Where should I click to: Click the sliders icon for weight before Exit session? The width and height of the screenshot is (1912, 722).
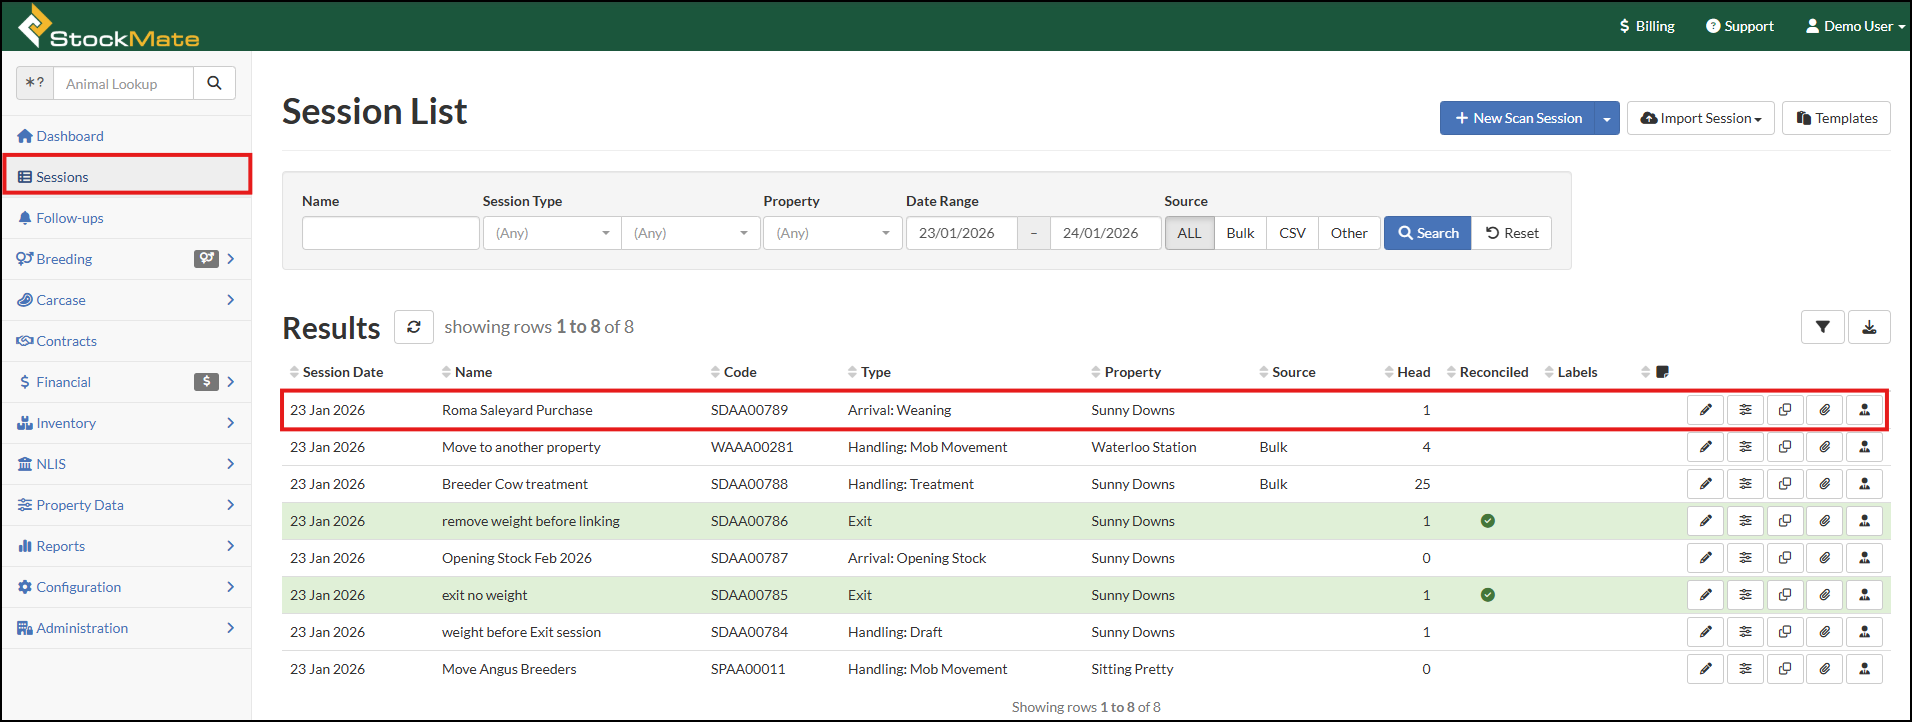[x=1745, y=632]
